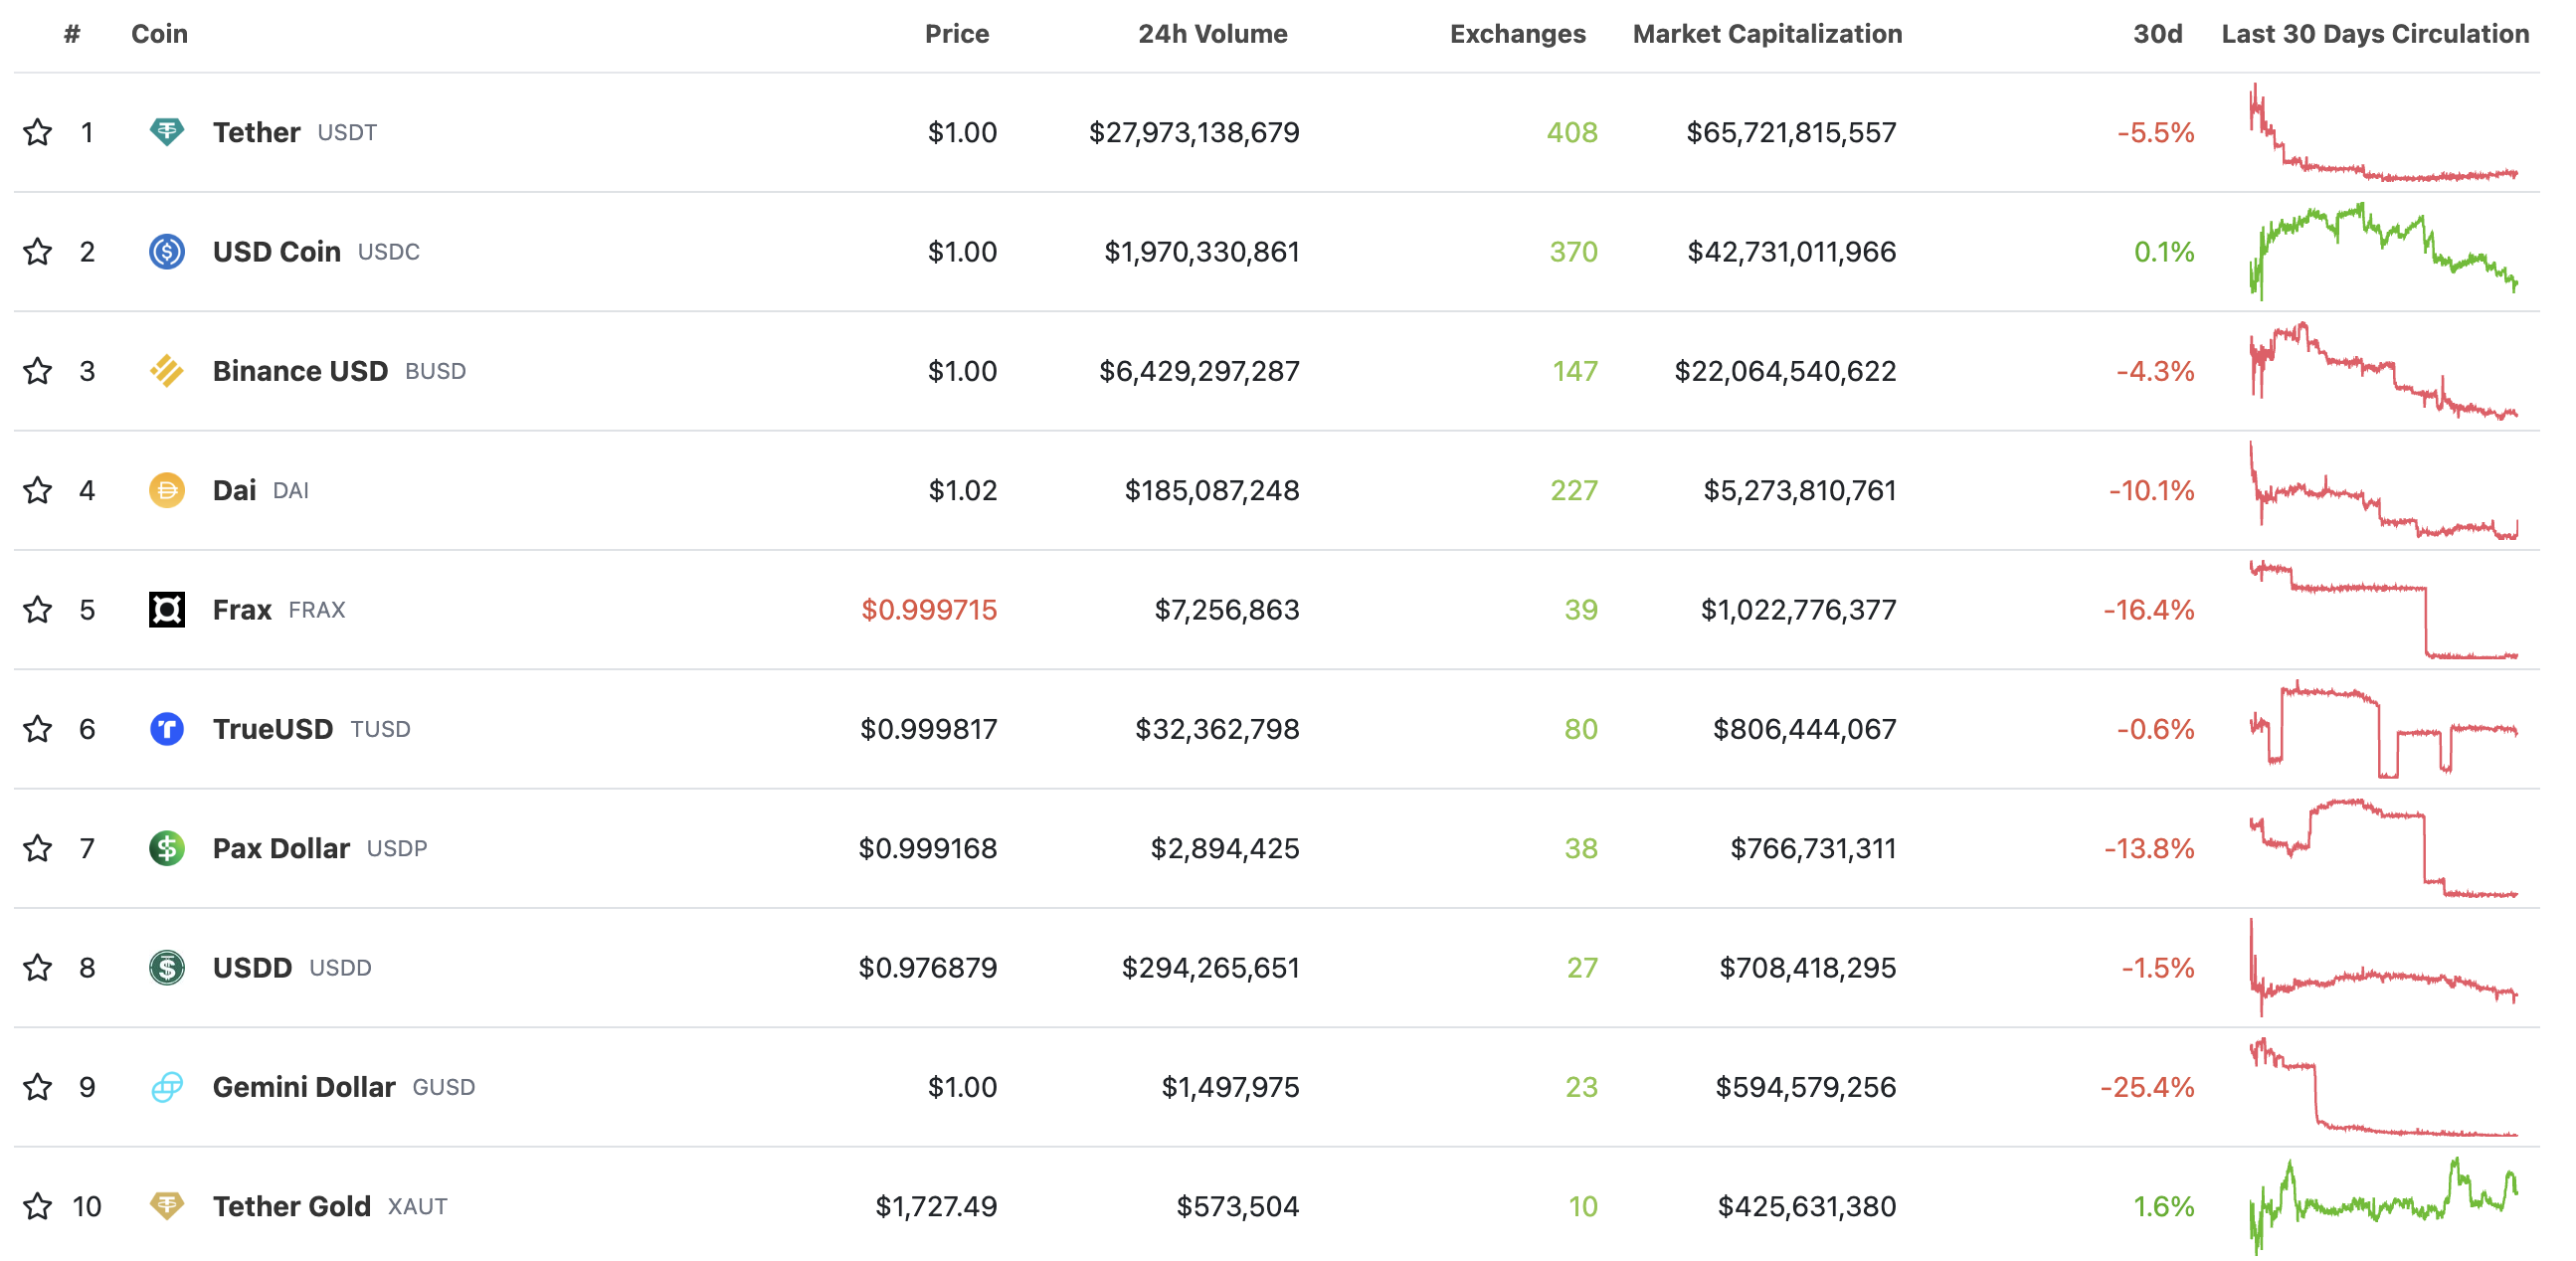Open Binance USD's circulation sparkline
The image size is (2576, 1261).
point(2384,371)
